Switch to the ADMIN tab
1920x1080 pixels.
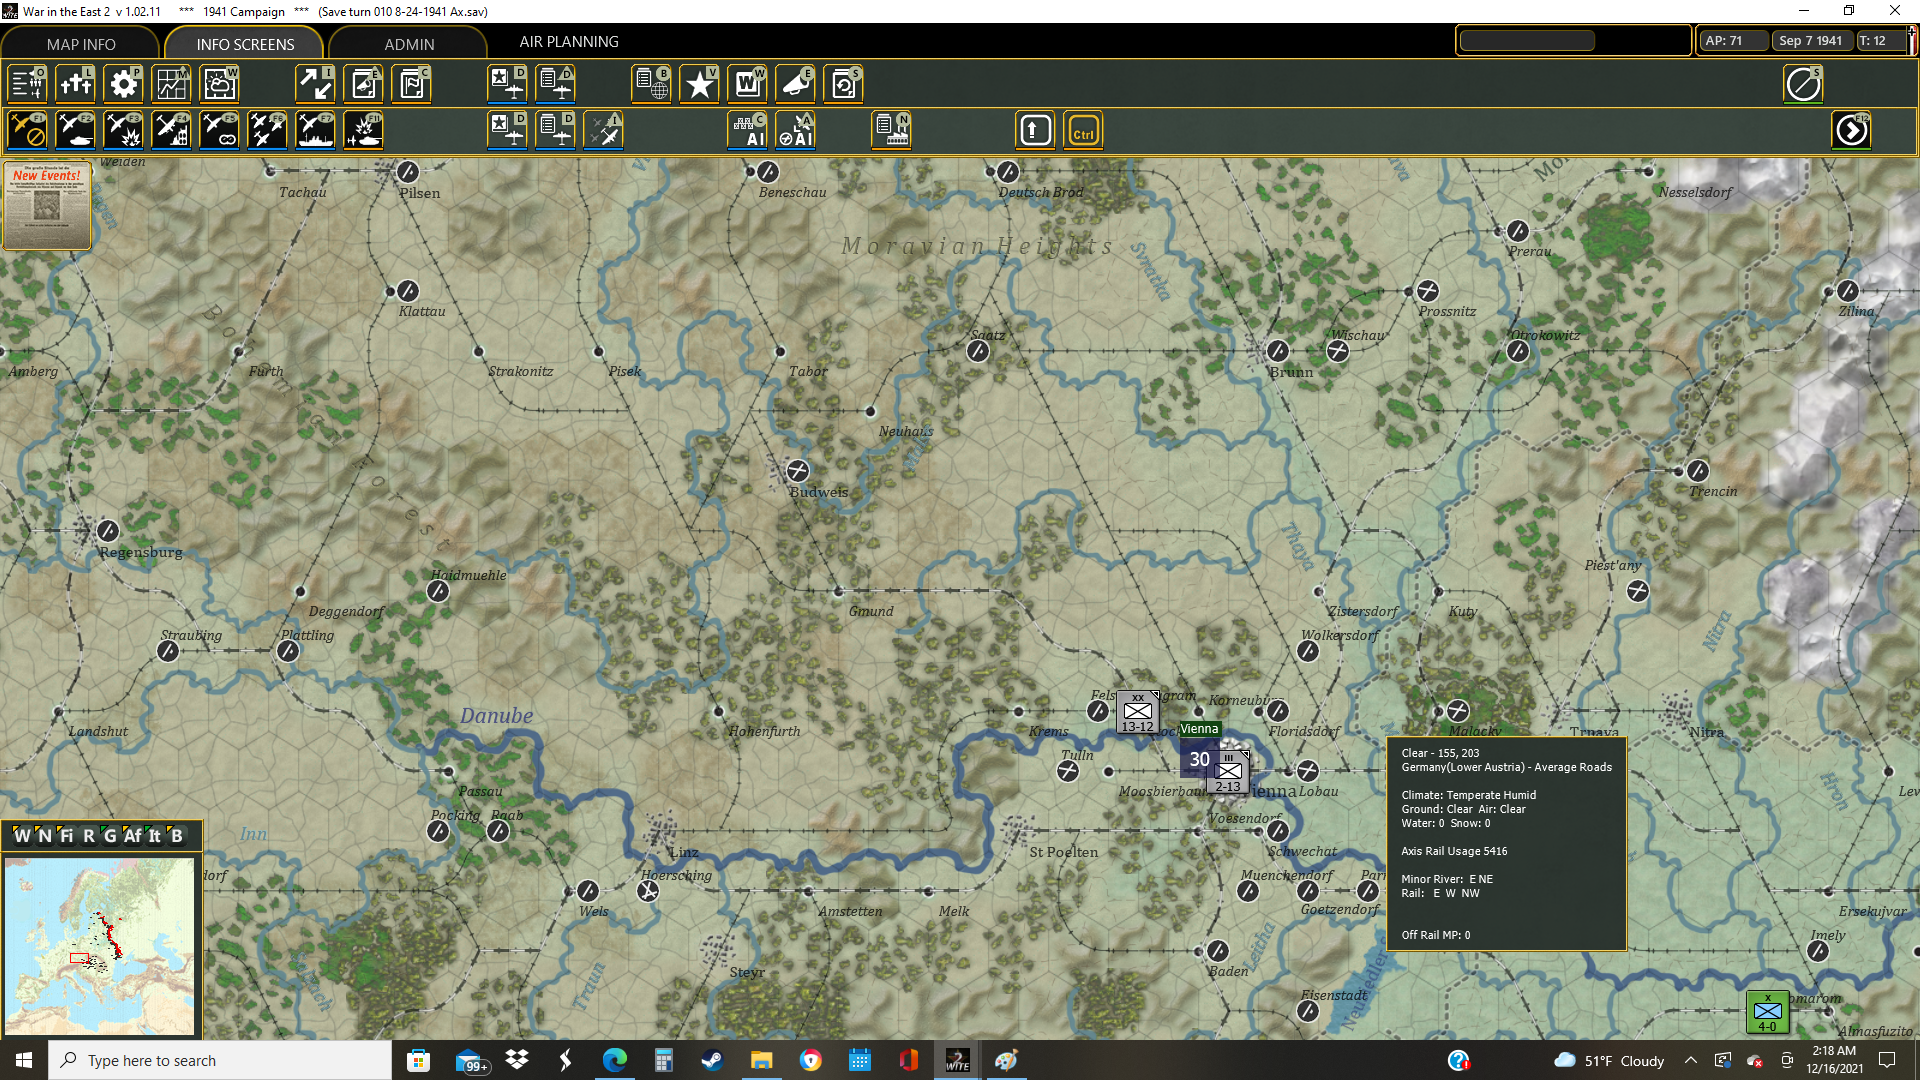click(x=409, y=44)
